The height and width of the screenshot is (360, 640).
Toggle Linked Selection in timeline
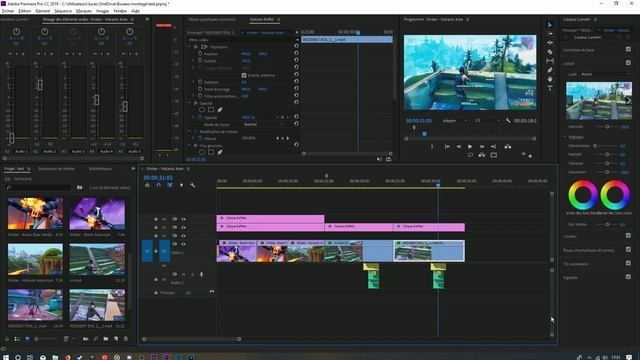click(x=170, y=185)
